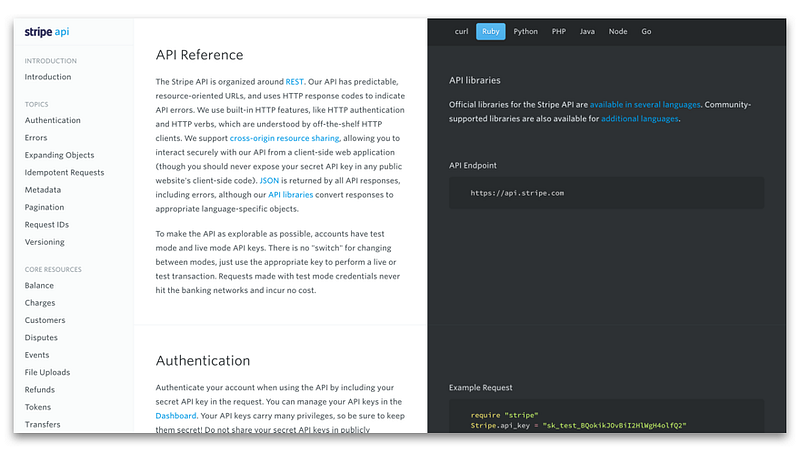Click the API Reference heading
800x455 pixels.
click(199, 55)
